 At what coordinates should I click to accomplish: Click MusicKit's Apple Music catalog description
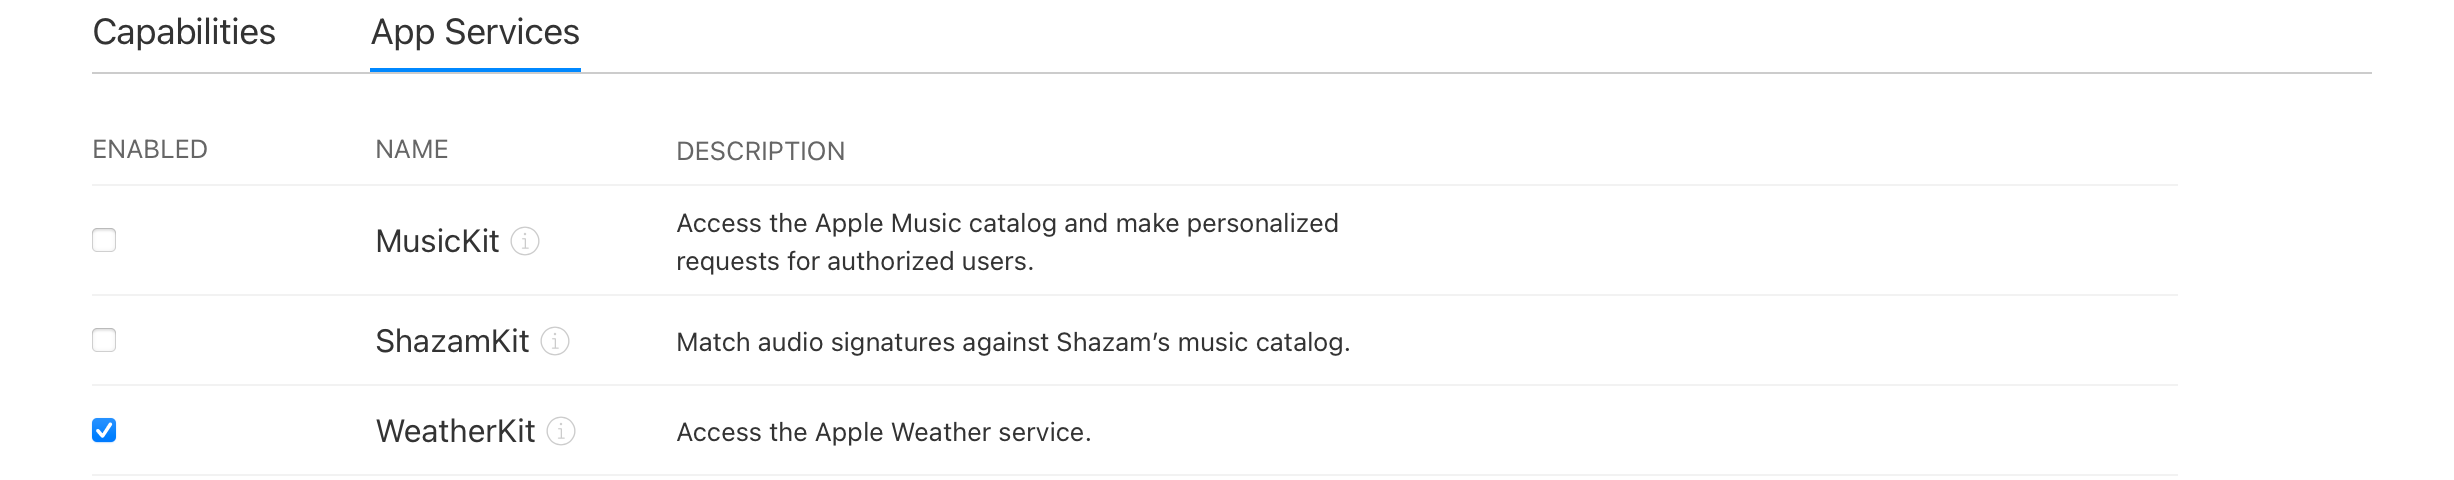pos(1007,242)
